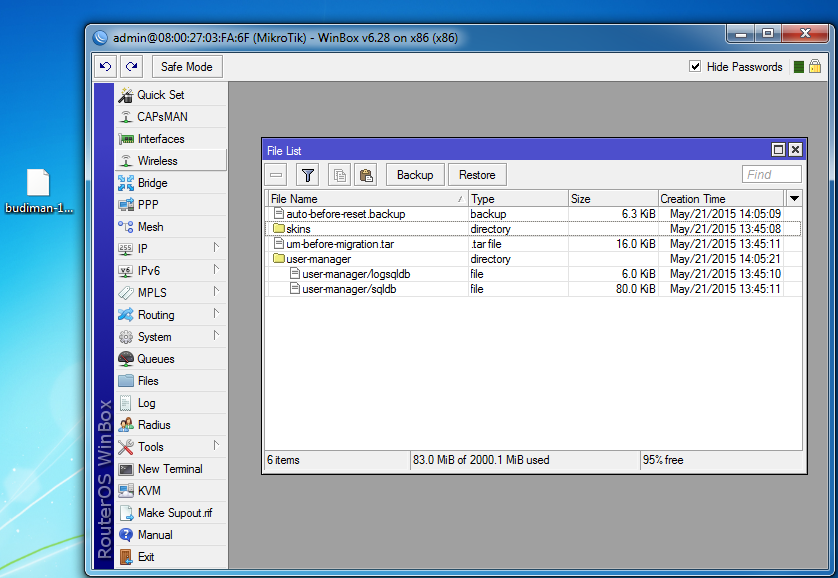
Task: Open the Bridge menu
Action: [x=171, y=183]
